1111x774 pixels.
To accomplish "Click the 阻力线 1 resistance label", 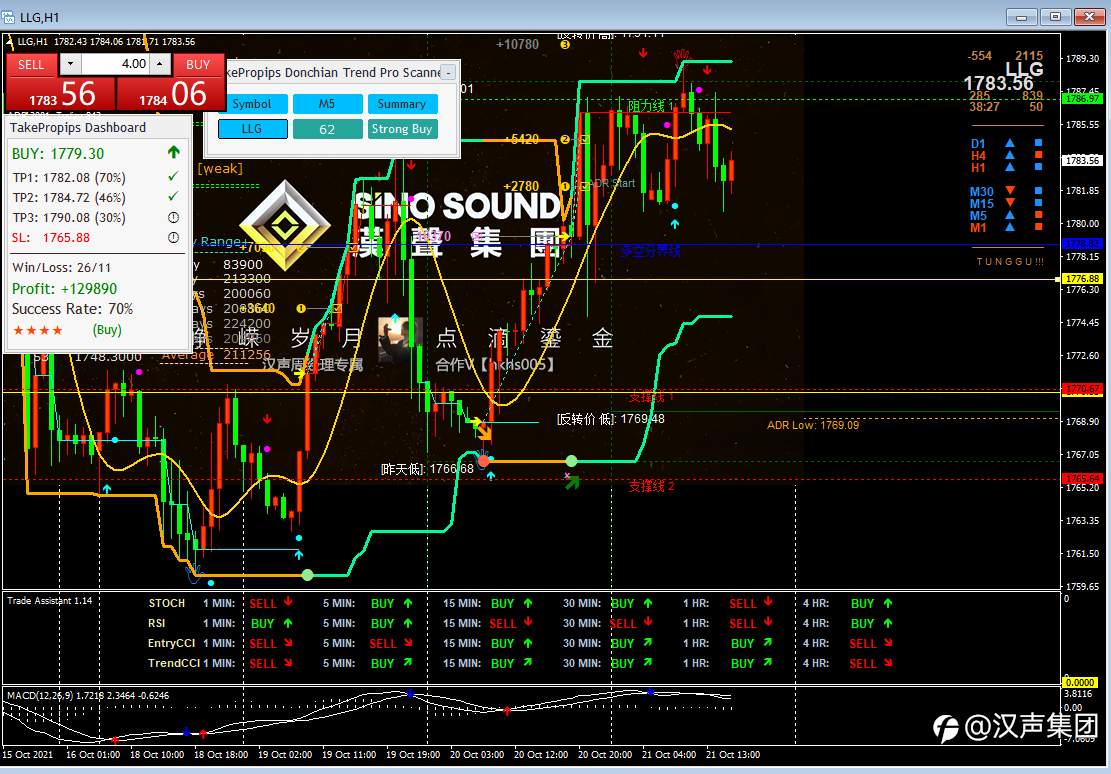I will pos(650,106).
